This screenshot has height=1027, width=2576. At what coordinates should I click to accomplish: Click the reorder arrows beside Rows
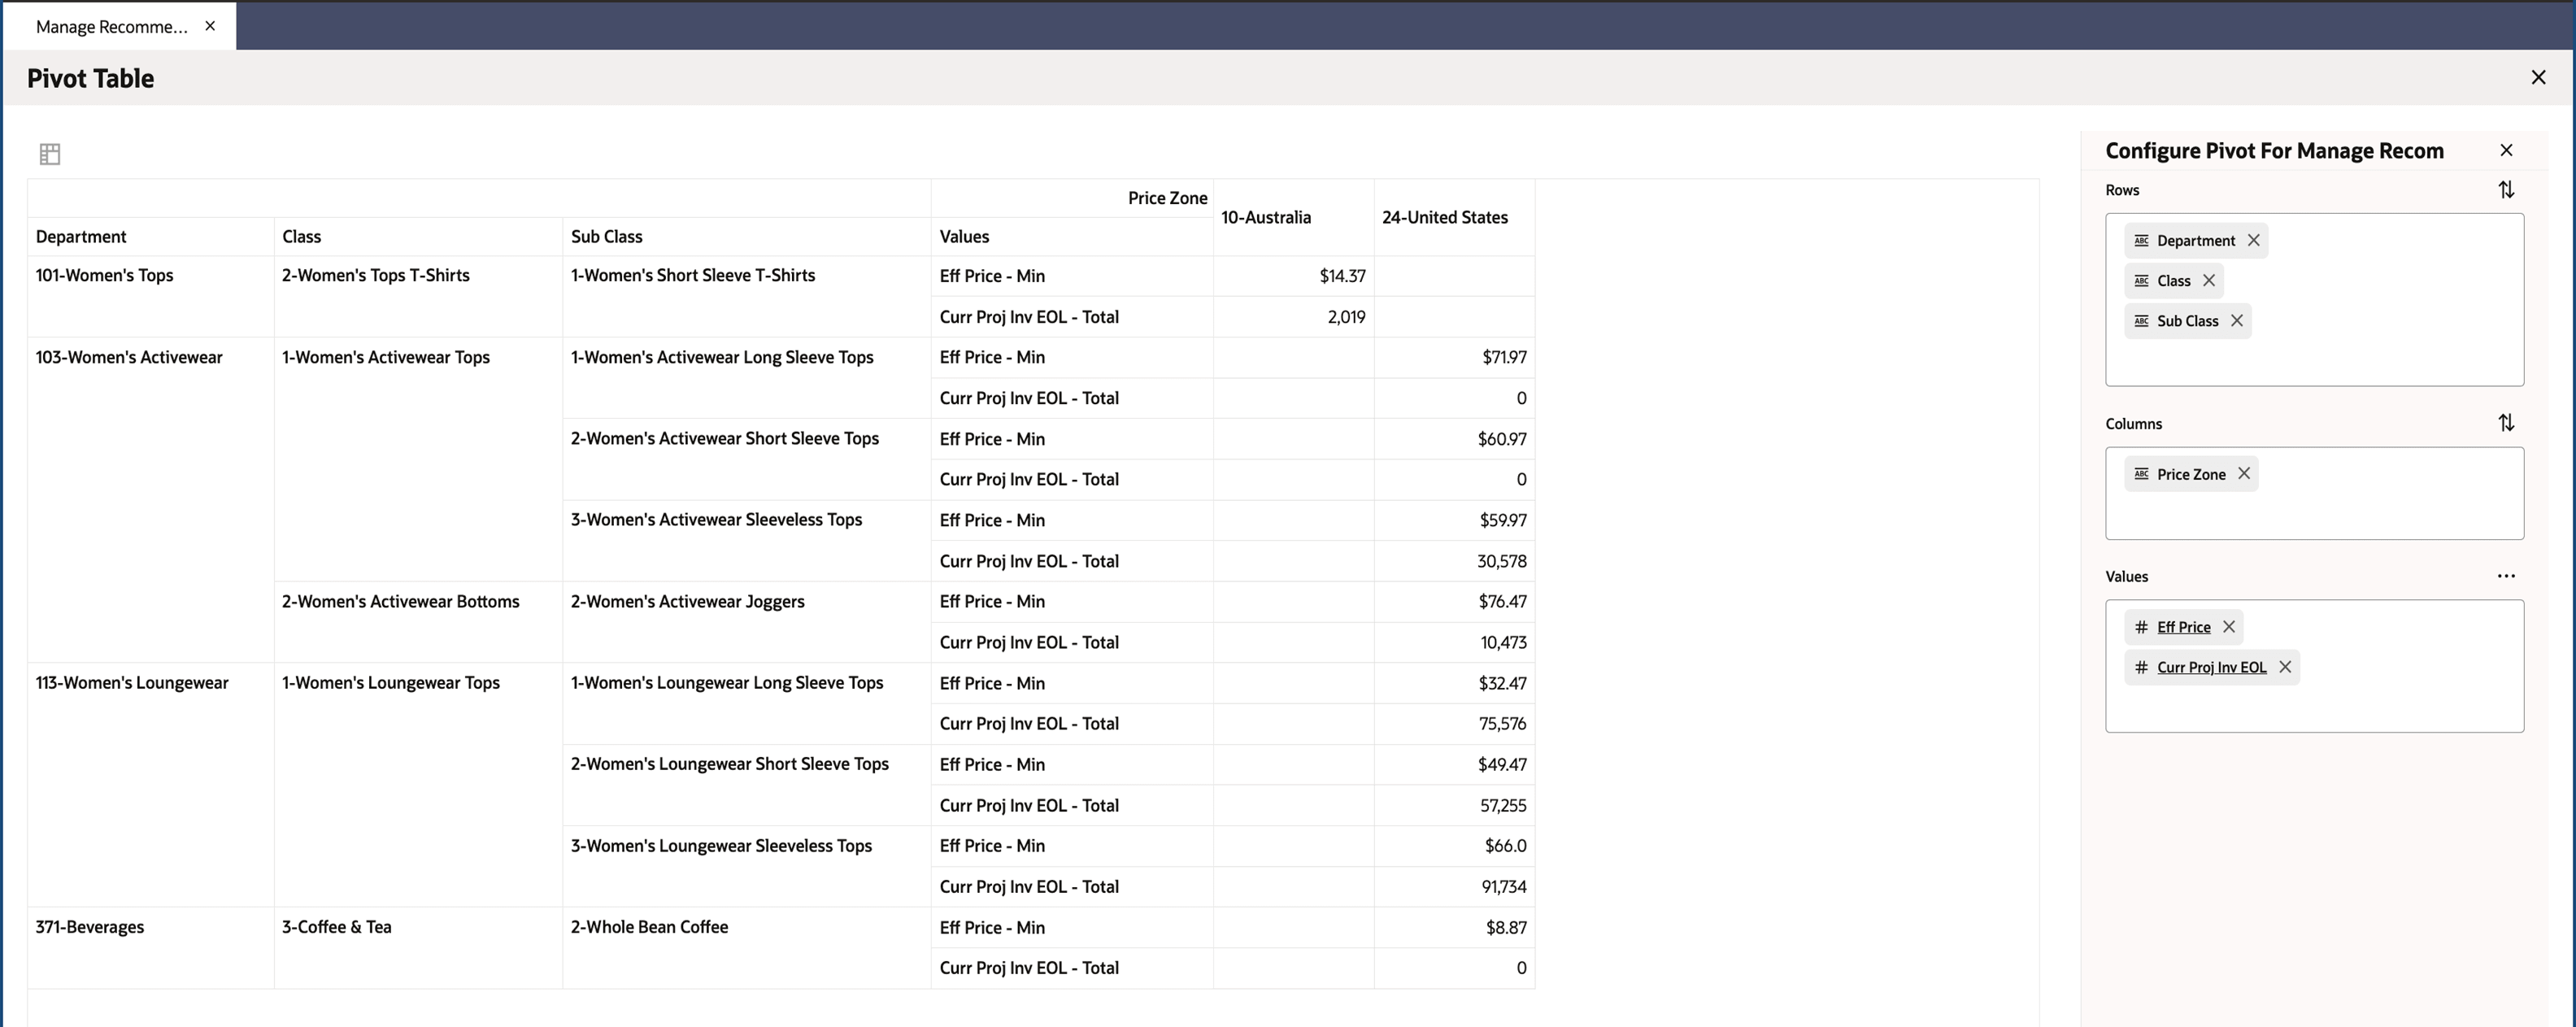(2506, 189)
